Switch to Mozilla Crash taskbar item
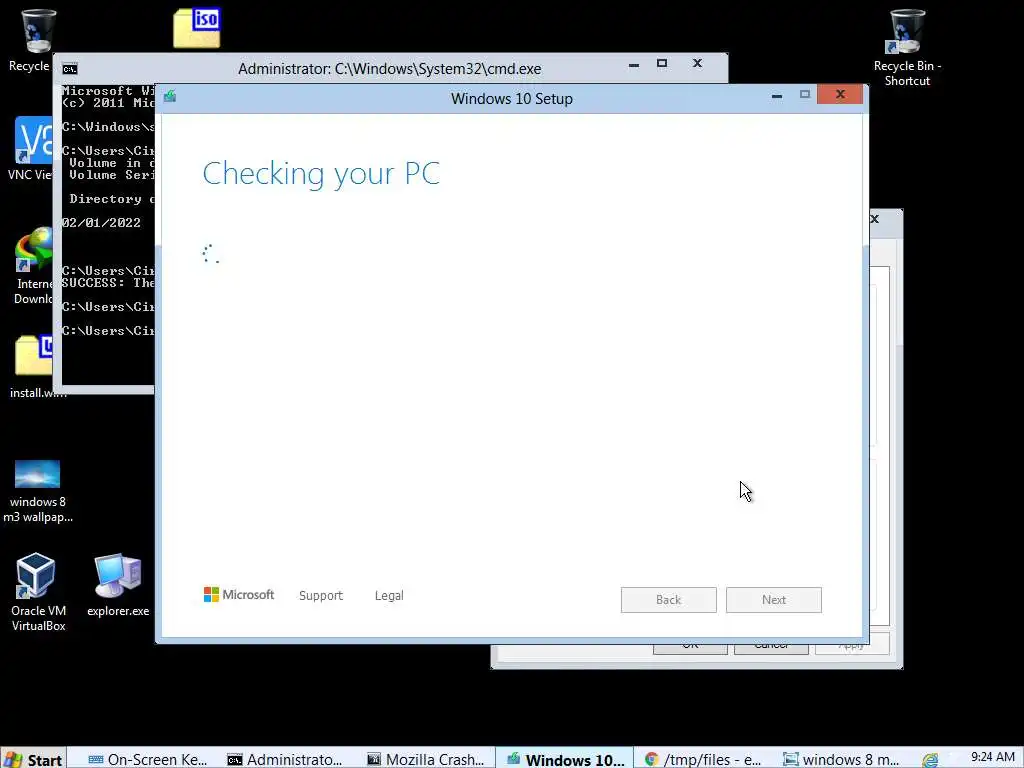The height and width of the screenshot is (768, 1024). (426, 759)
